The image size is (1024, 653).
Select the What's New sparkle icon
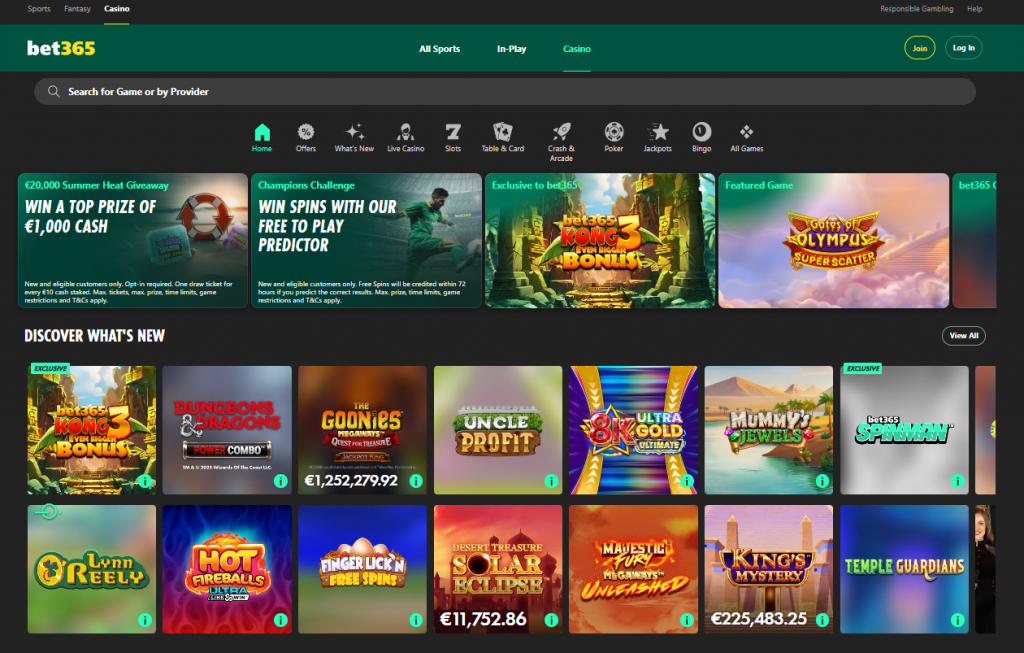(x=355, y=133)
